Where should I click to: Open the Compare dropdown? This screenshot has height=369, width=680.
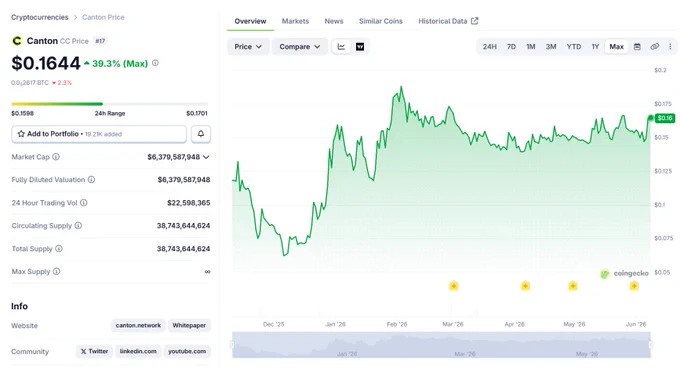pyautogui.click(x=300, y=46)
